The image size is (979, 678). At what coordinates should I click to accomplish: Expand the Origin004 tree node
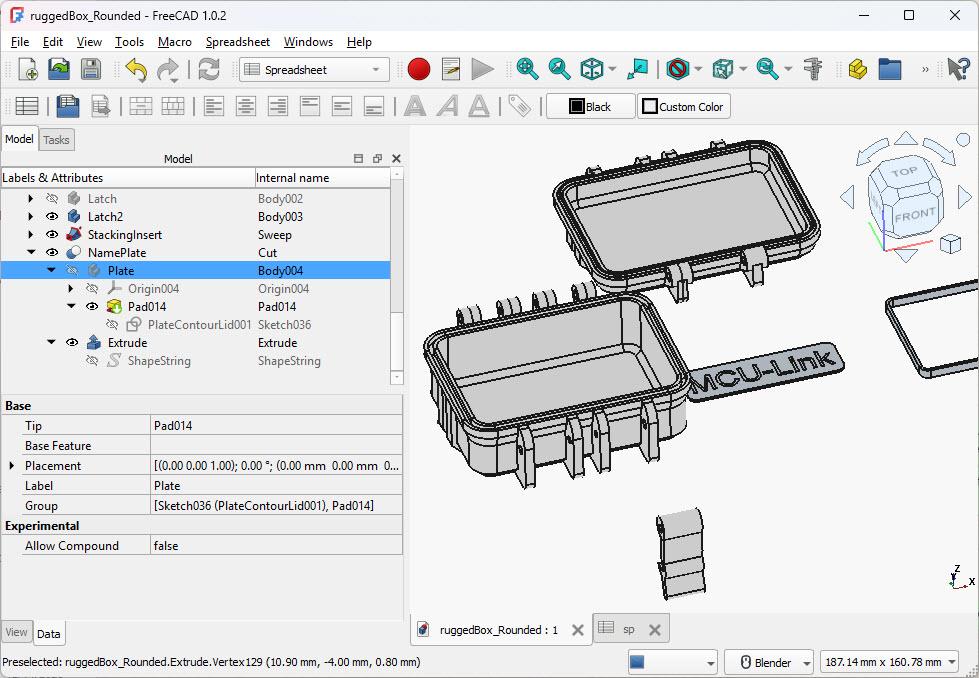tap(69, 288)
